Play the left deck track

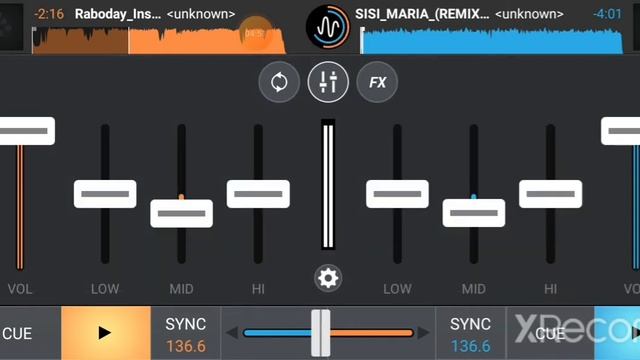click(106, 333)
